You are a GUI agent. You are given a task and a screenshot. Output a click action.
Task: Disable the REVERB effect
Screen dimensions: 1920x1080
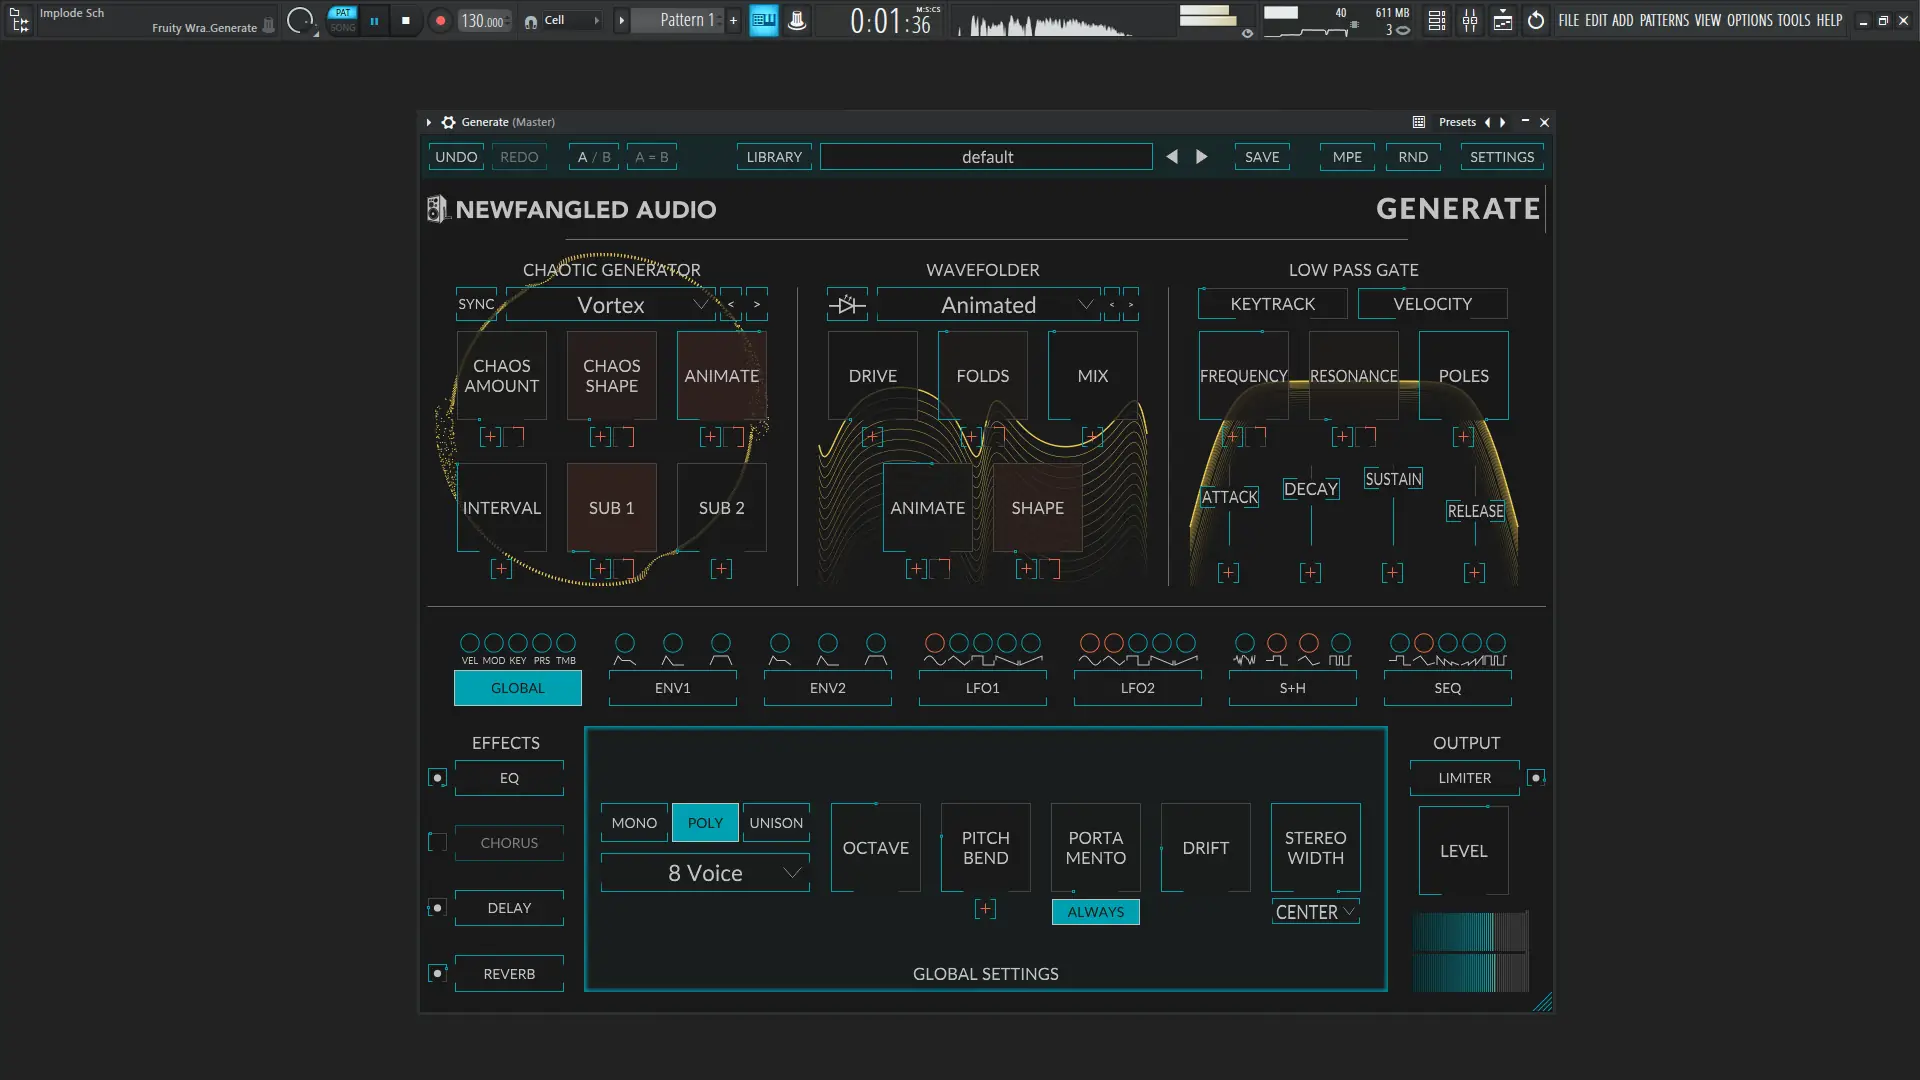click(x=436, y=973)
